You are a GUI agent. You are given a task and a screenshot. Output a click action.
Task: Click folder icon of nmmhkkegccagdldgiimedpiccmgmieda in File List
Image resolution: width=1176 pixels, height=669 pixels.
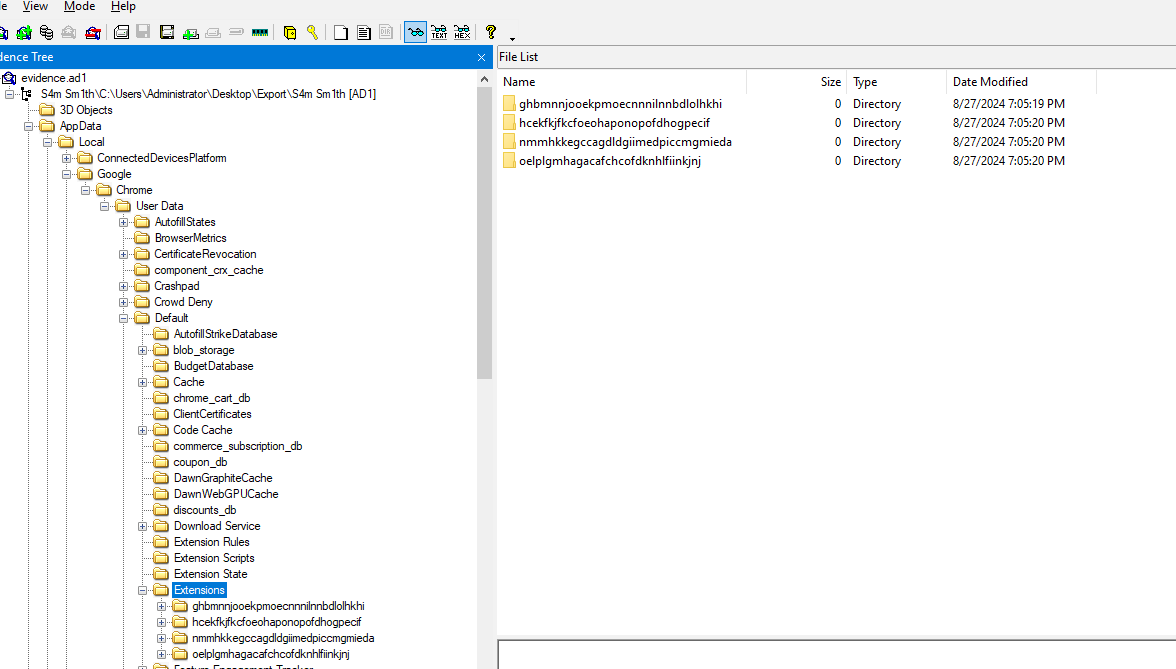point(509,142)
